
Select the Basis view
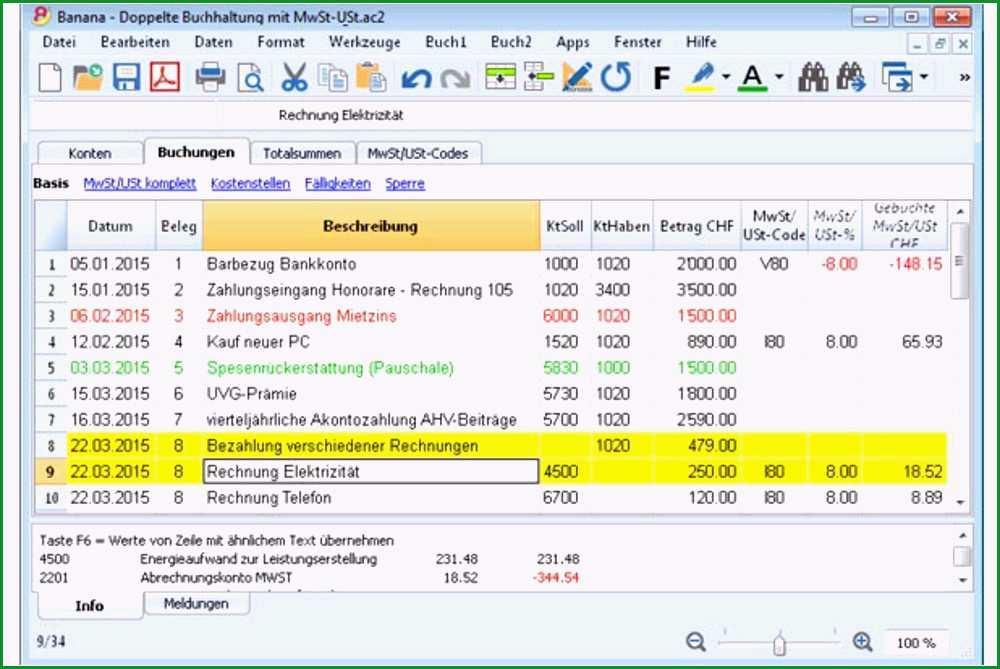point(51,184)
